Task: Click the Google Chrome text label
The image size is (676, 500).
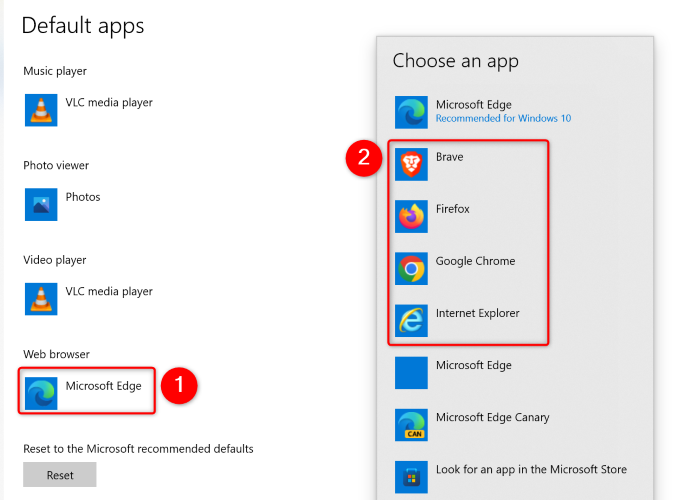Action: [x=475, y=261]
